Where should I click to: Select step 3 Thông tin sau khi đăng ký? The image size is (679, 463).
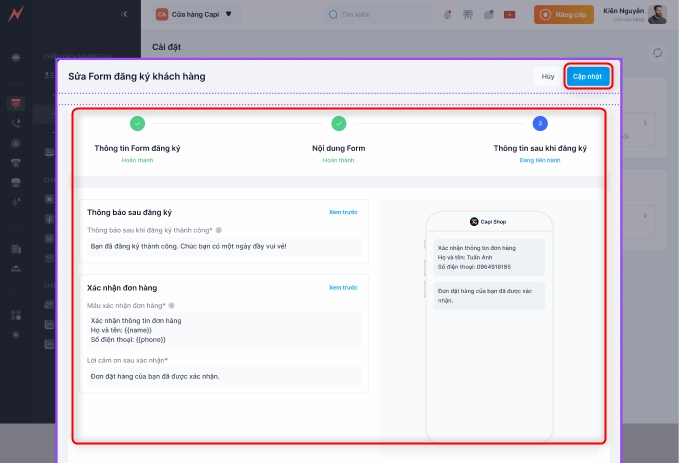point(540,124)
